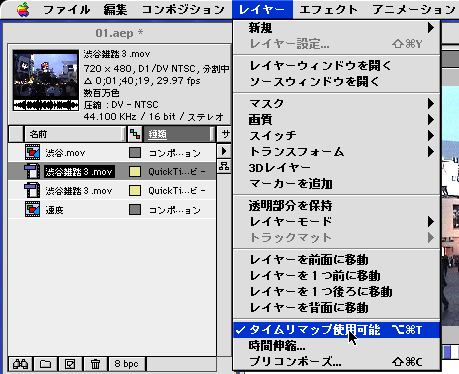The width and height of the screenshot is (459, 374).
Task: Expand the スイッチ submenu
Action: click(x=337, y=135)
